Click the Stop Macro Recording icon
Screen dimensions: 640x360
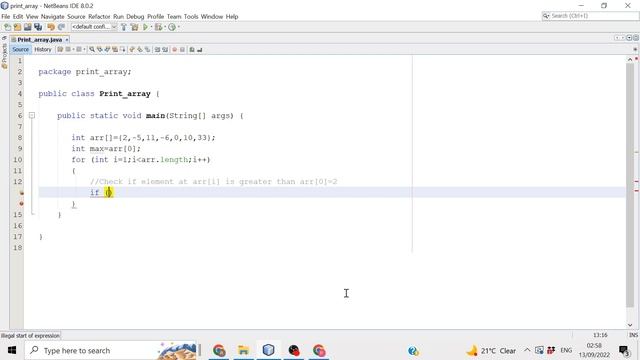tap(182, 49)
